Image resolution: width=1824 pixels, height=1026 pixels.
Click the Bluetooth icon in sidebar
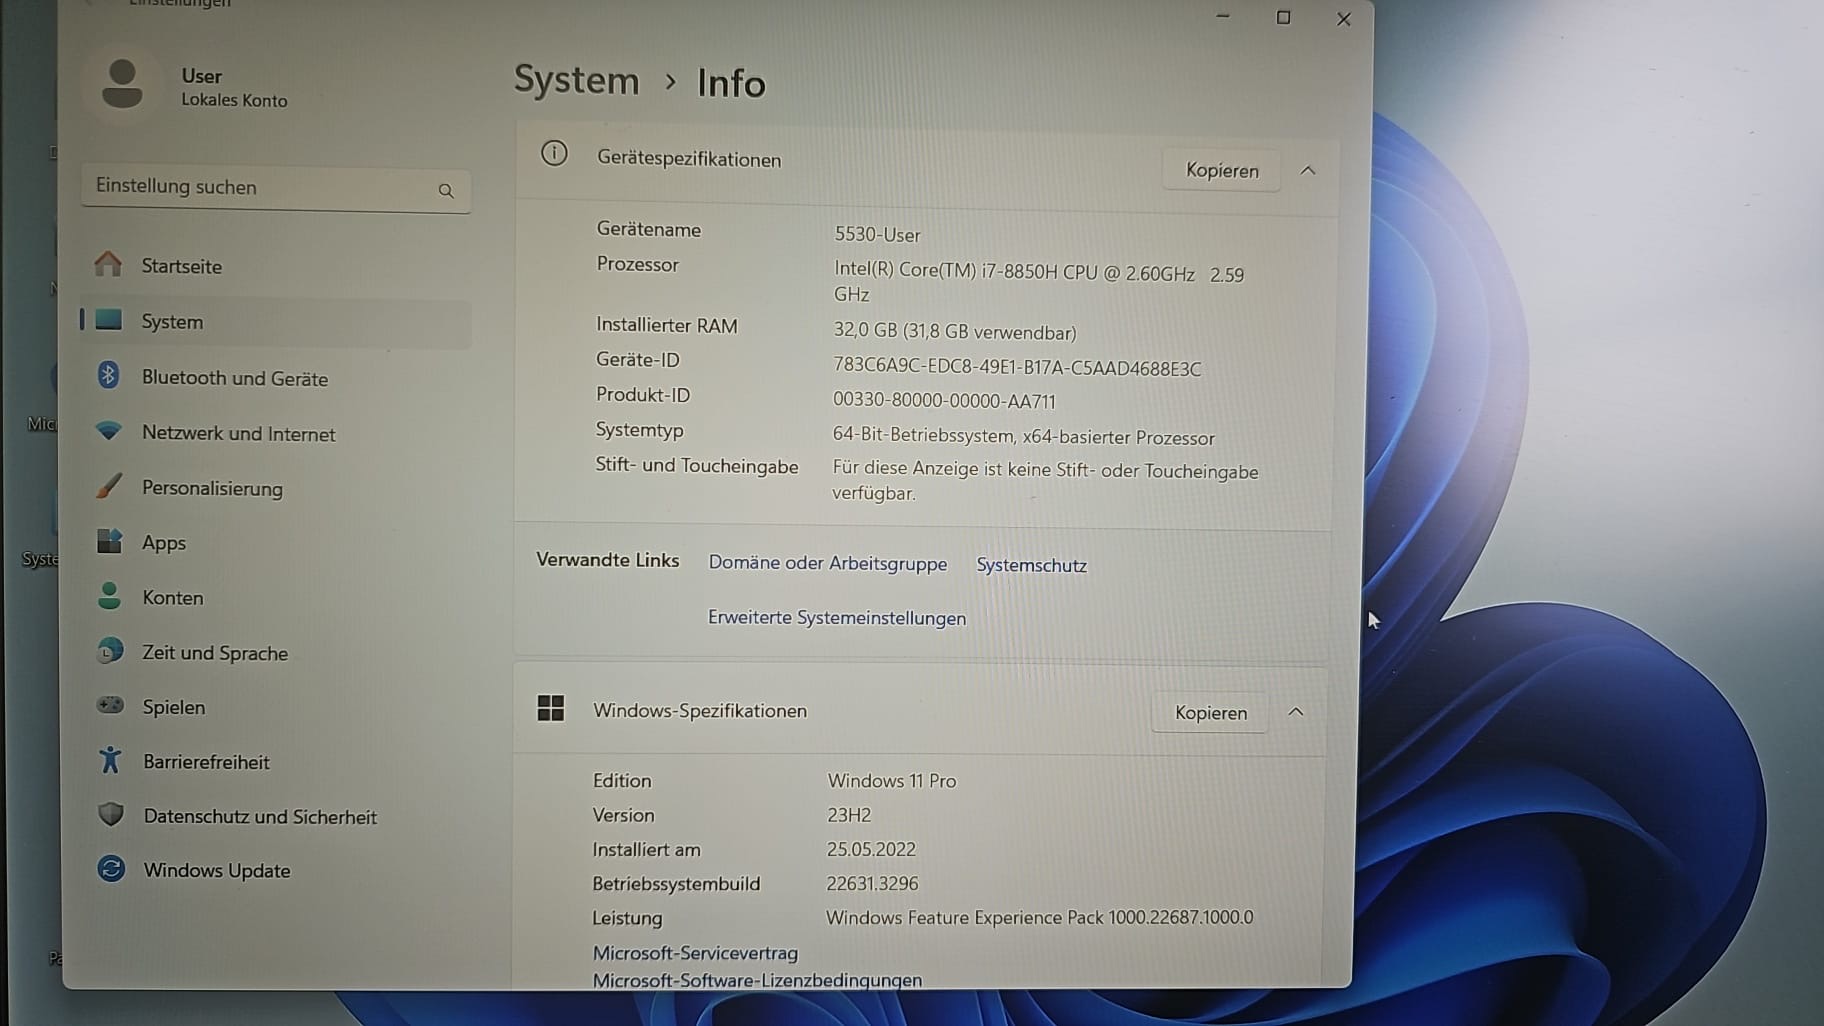coord(108,375)
